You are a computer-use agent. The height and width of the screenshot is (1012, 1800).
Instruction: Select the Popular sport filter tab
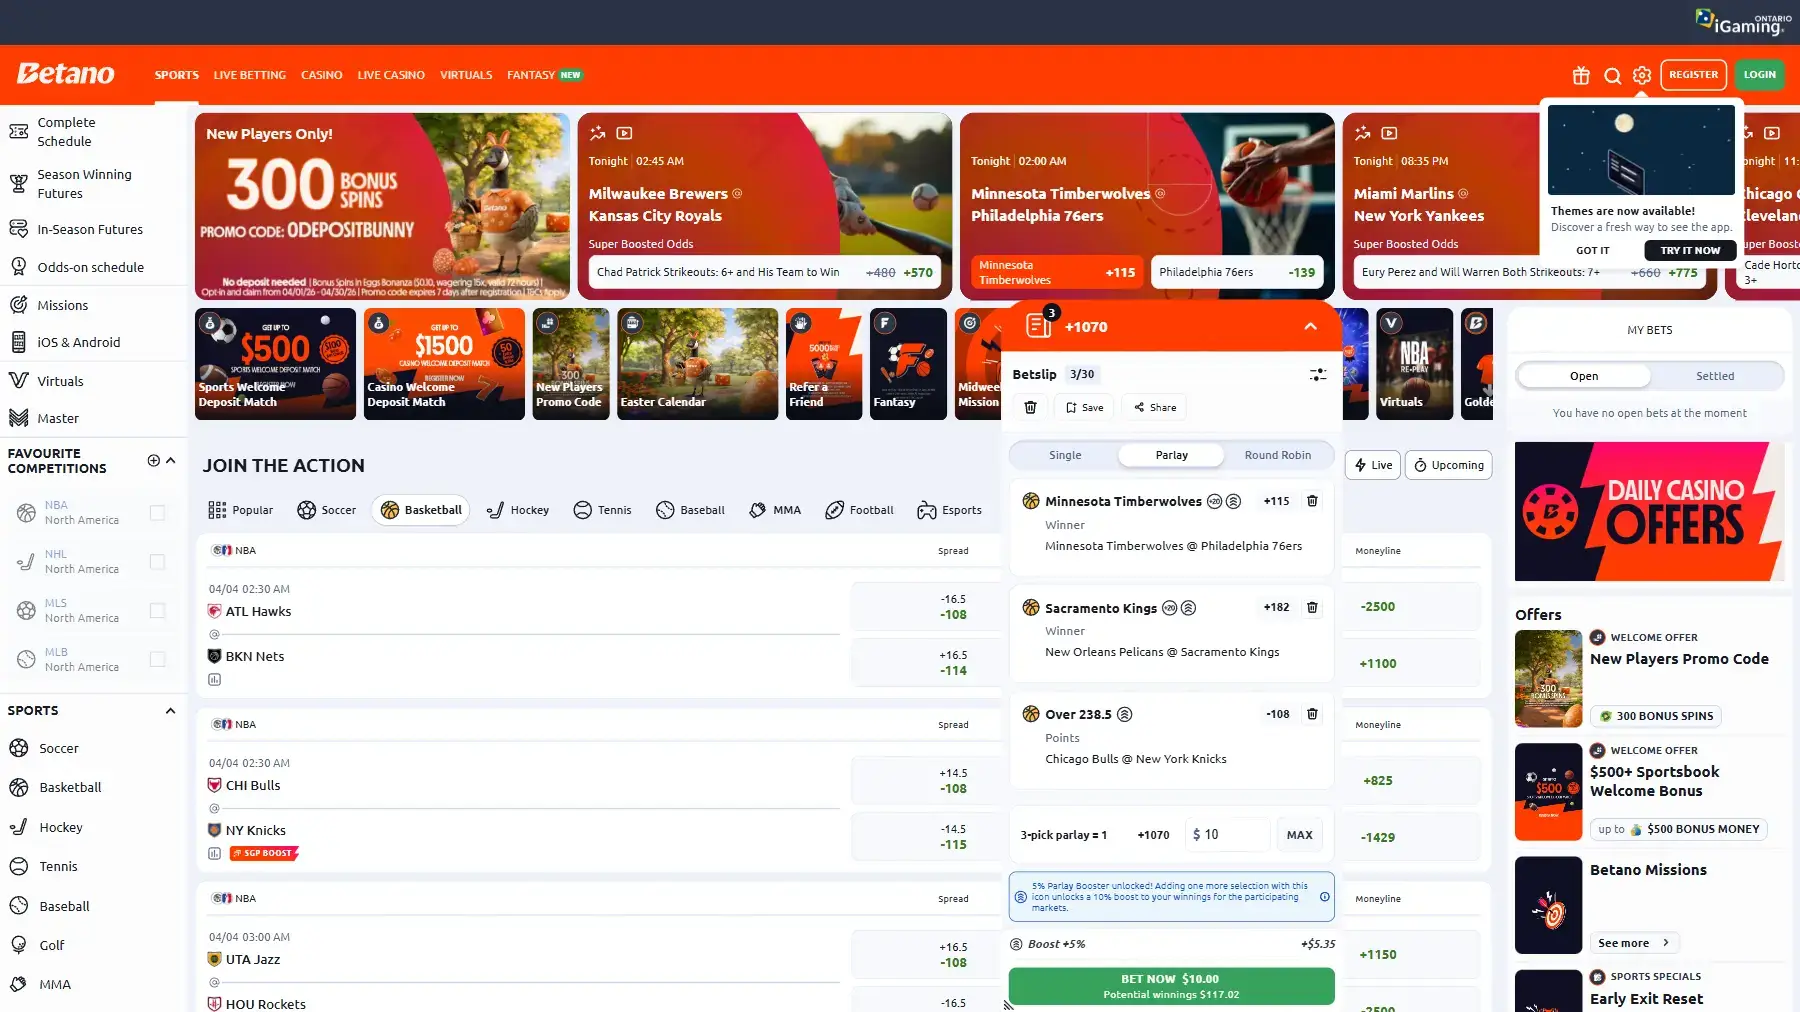coord(240,510)
